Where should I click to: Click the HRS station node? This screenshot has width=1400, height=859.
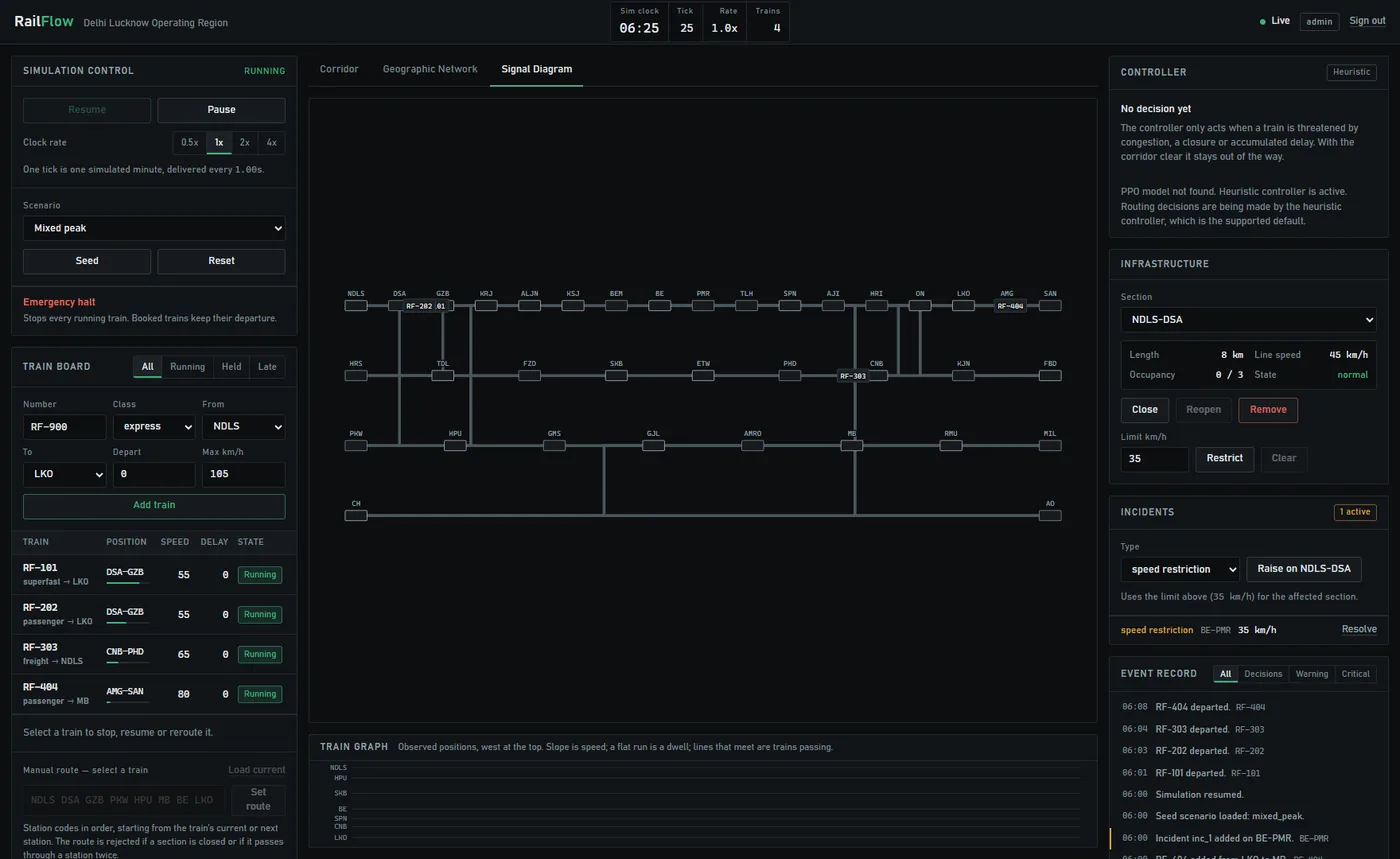[356, 376]
